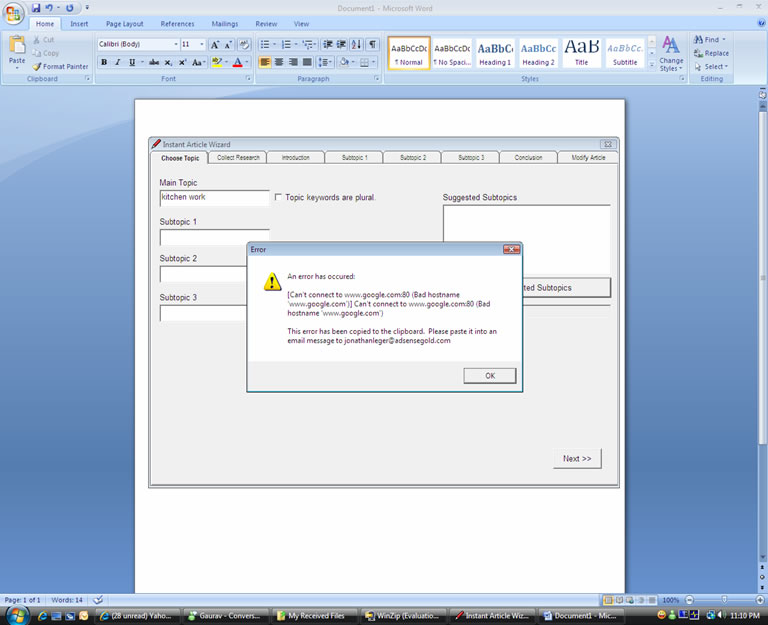Apply strikethrough formatting
Viewport: 768px width, 625px height.
[154, 62]
